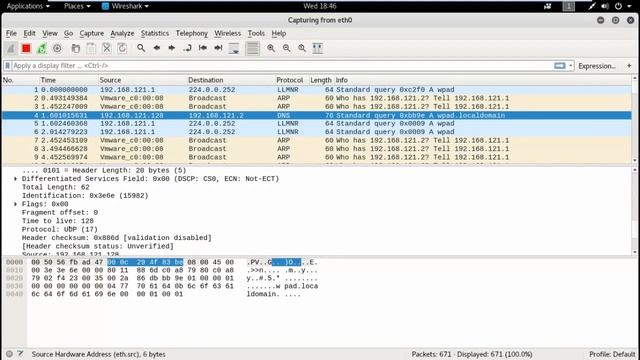Click Go to specified packet icon
The width and height of the screenshot is (640, 360).
tap(187, 48)
